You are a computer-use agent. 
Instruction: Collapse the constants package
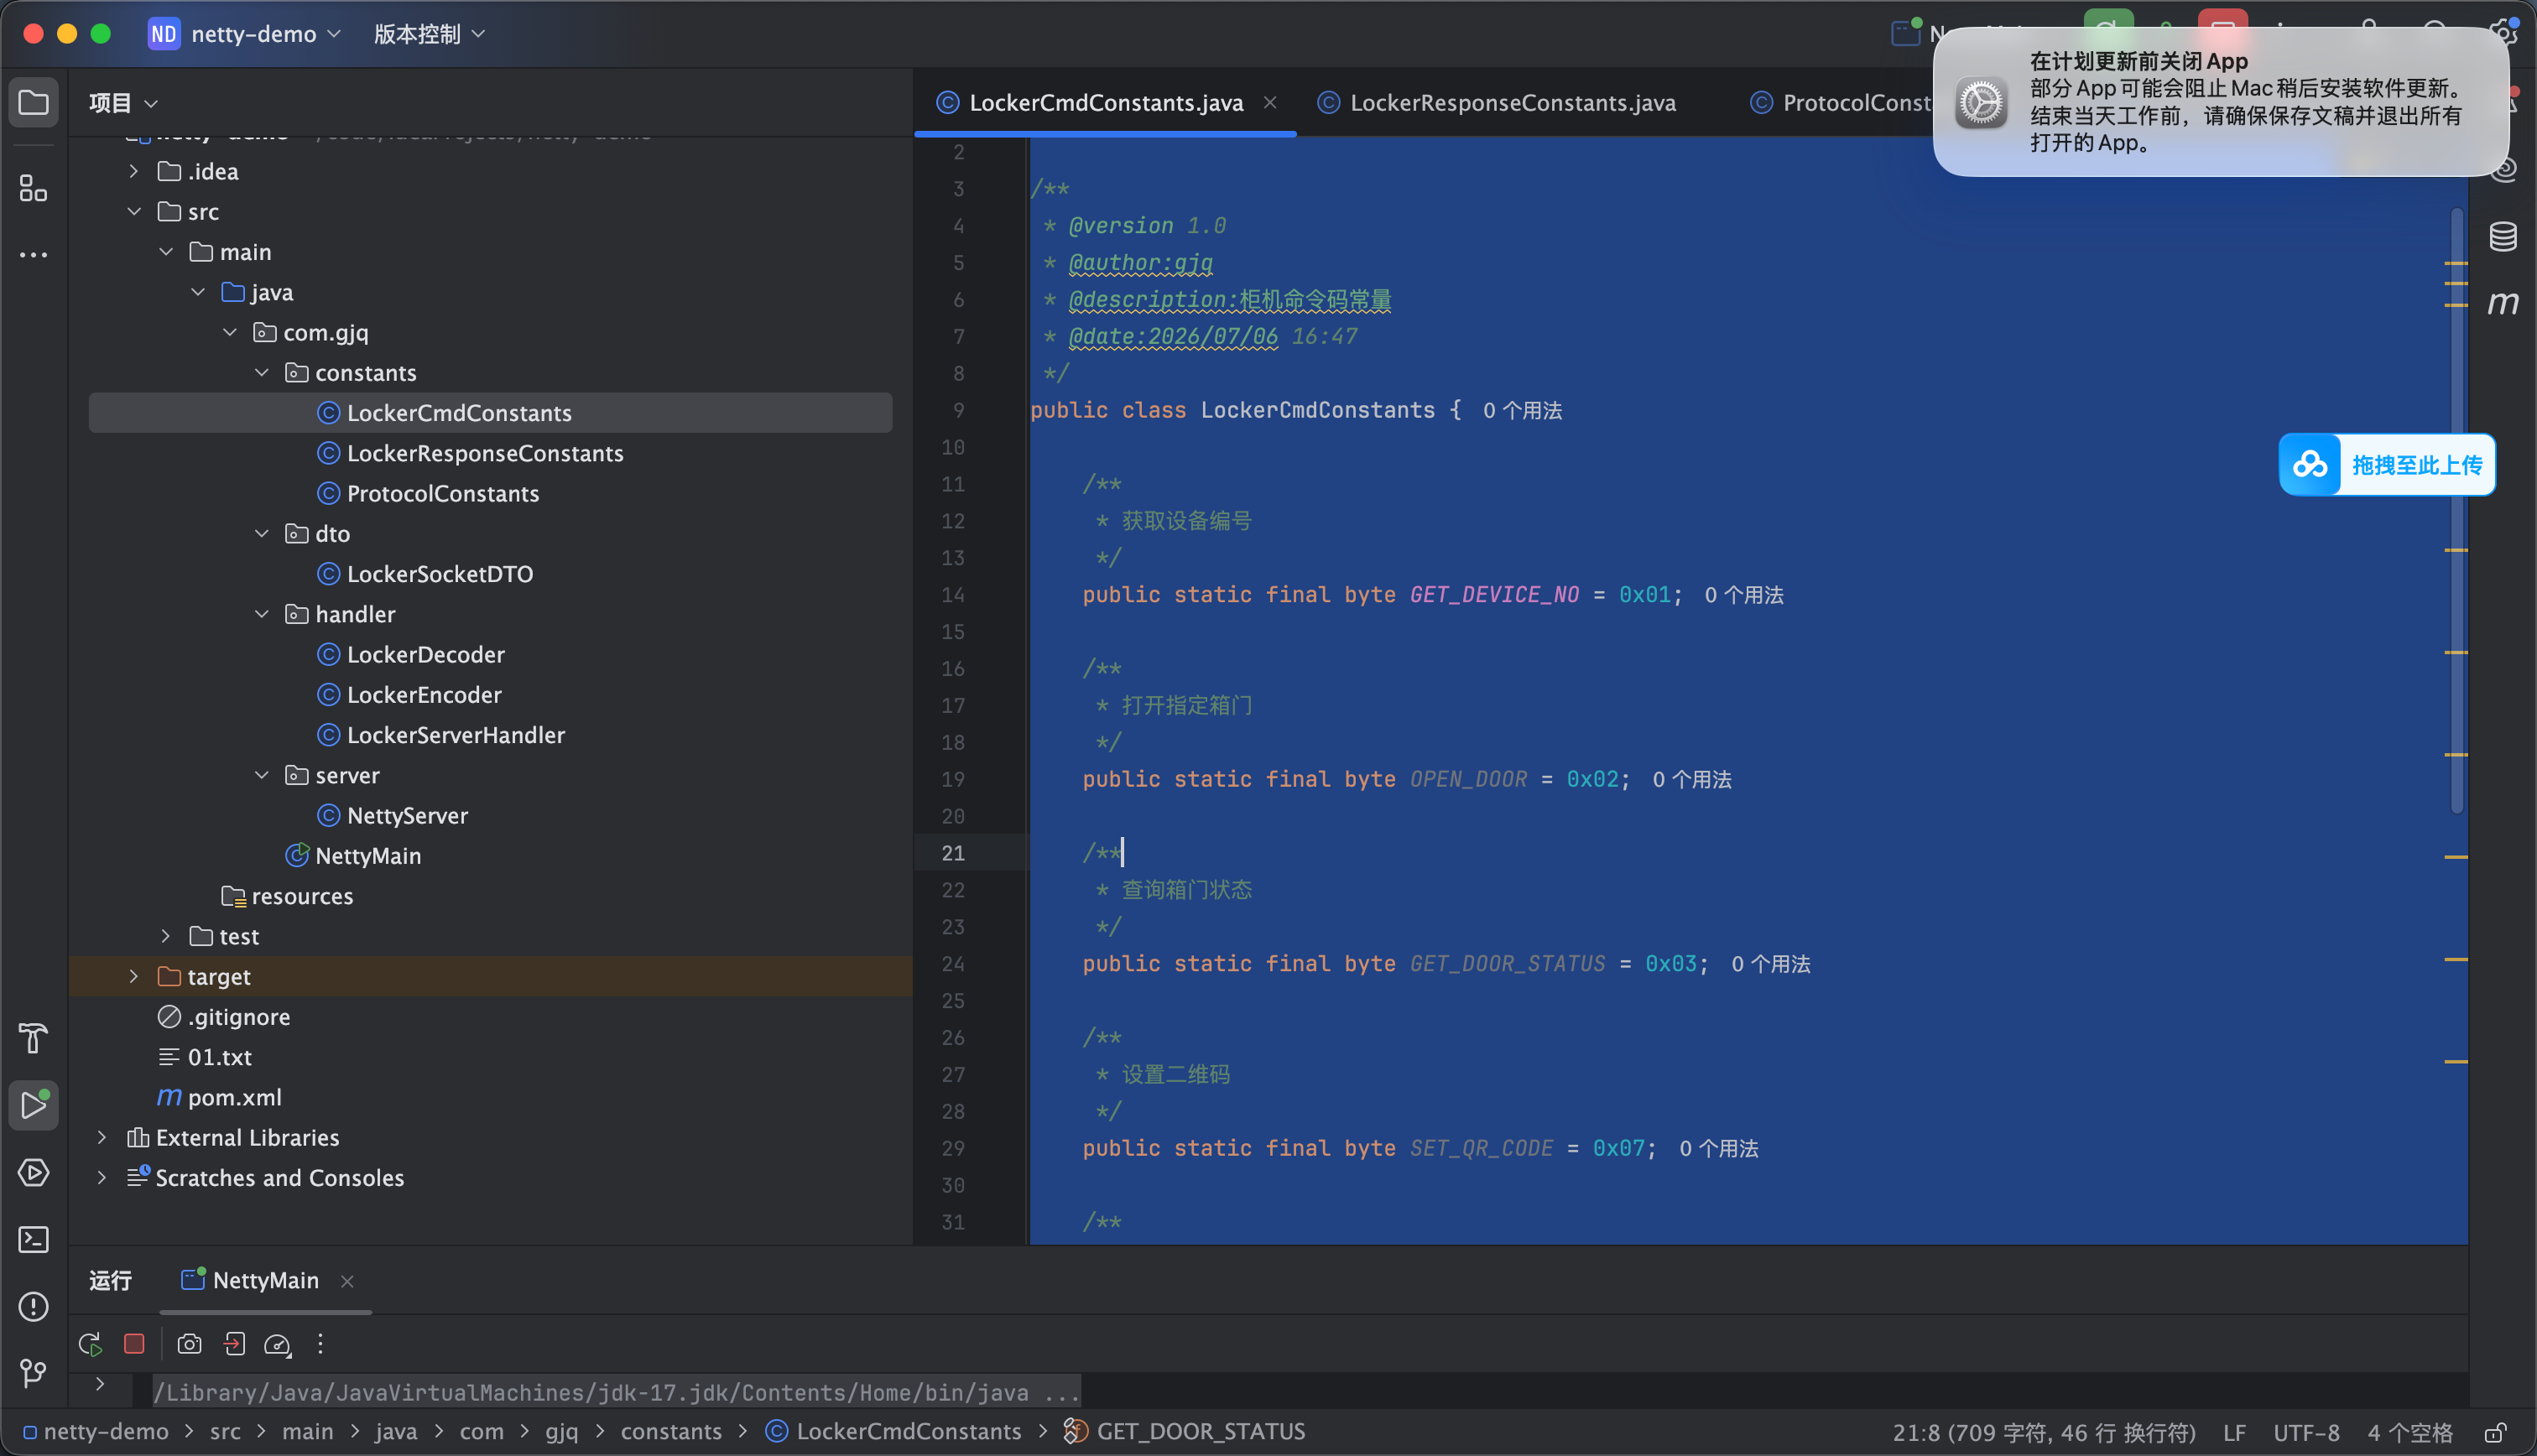click(x=262, y=372)
